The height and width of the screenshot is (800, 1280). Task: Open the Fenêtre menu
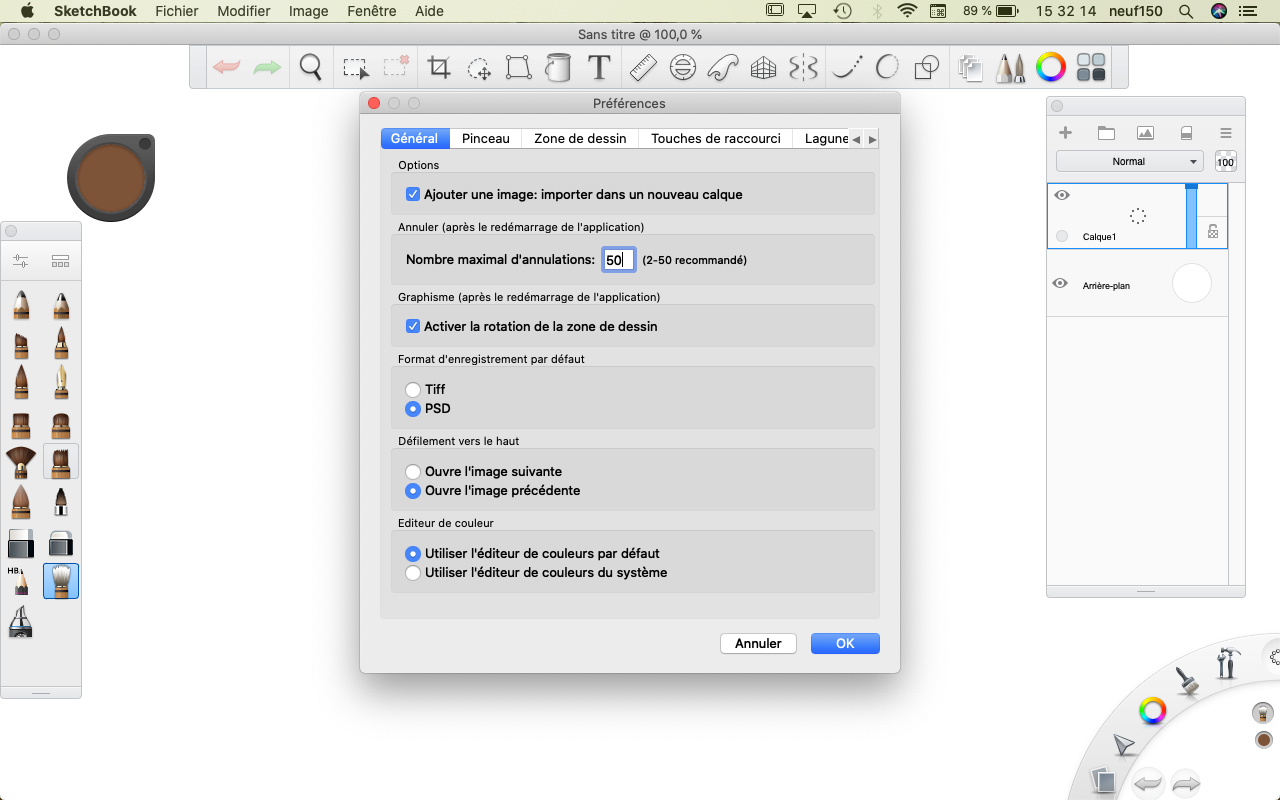(x=370, y=11)
